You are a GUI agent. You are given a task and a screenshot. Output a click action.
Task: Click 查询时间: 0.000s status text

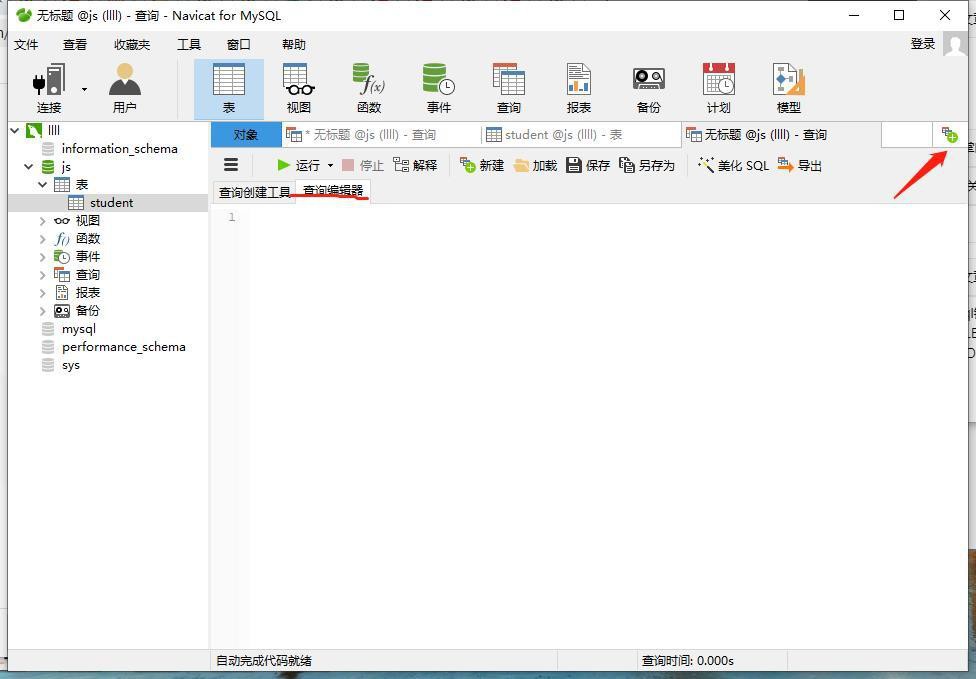[688, 660]
